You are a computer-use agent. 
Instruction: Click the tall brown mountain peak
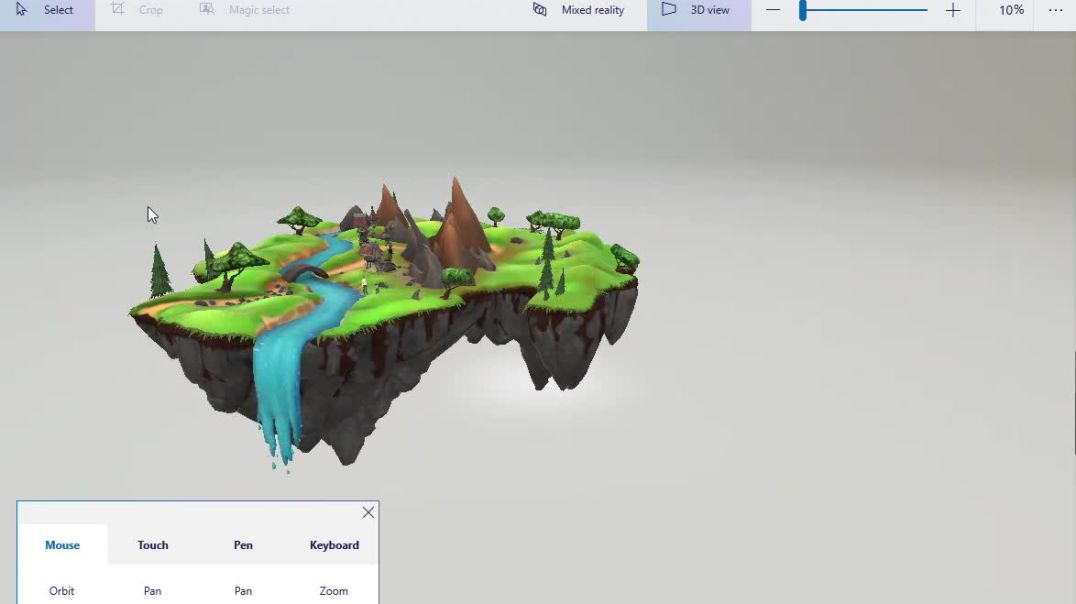459,215
